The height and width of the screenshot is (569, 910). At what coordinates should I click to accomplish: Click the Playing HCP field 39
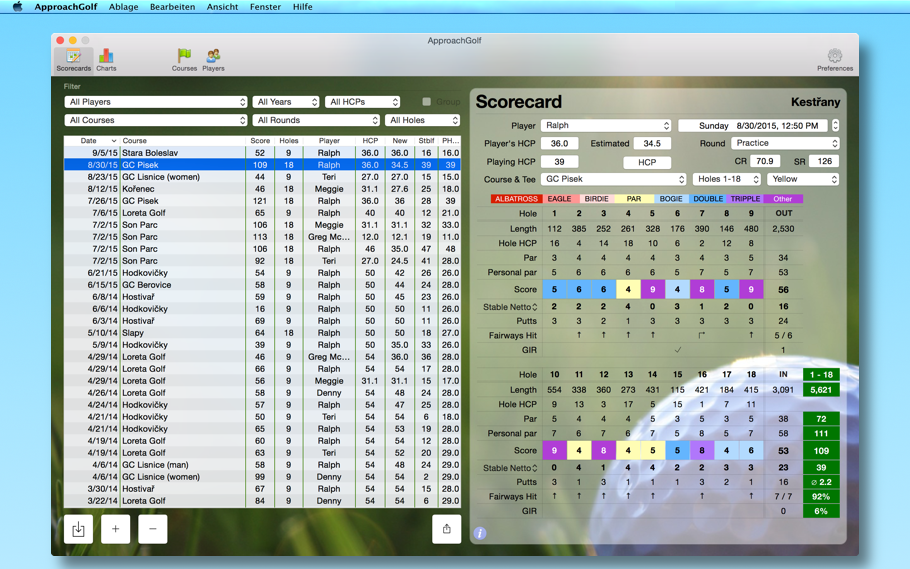pos(559,162)
